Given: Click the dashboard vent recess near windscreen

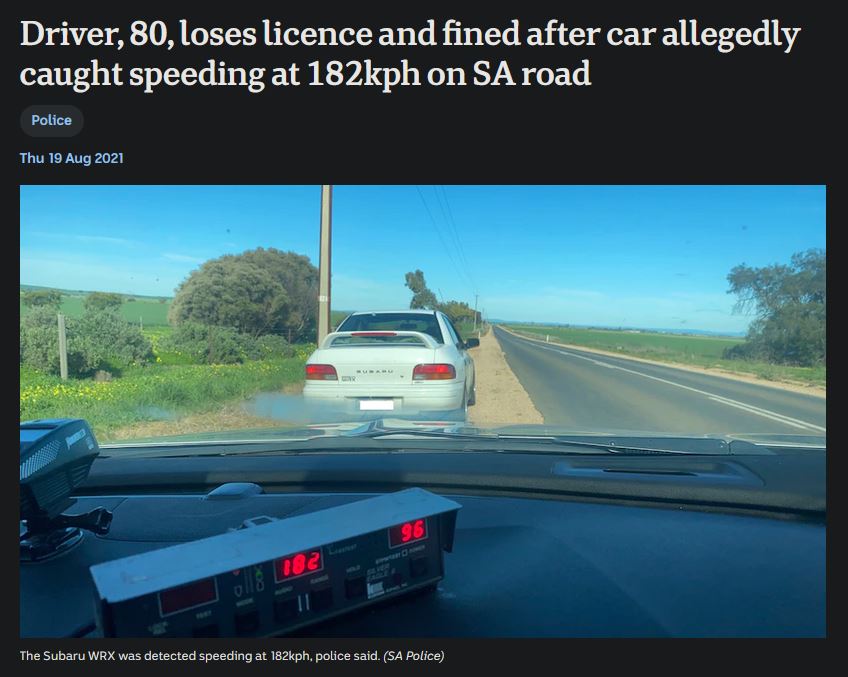Looking at the screenshot, I should 655,472.
